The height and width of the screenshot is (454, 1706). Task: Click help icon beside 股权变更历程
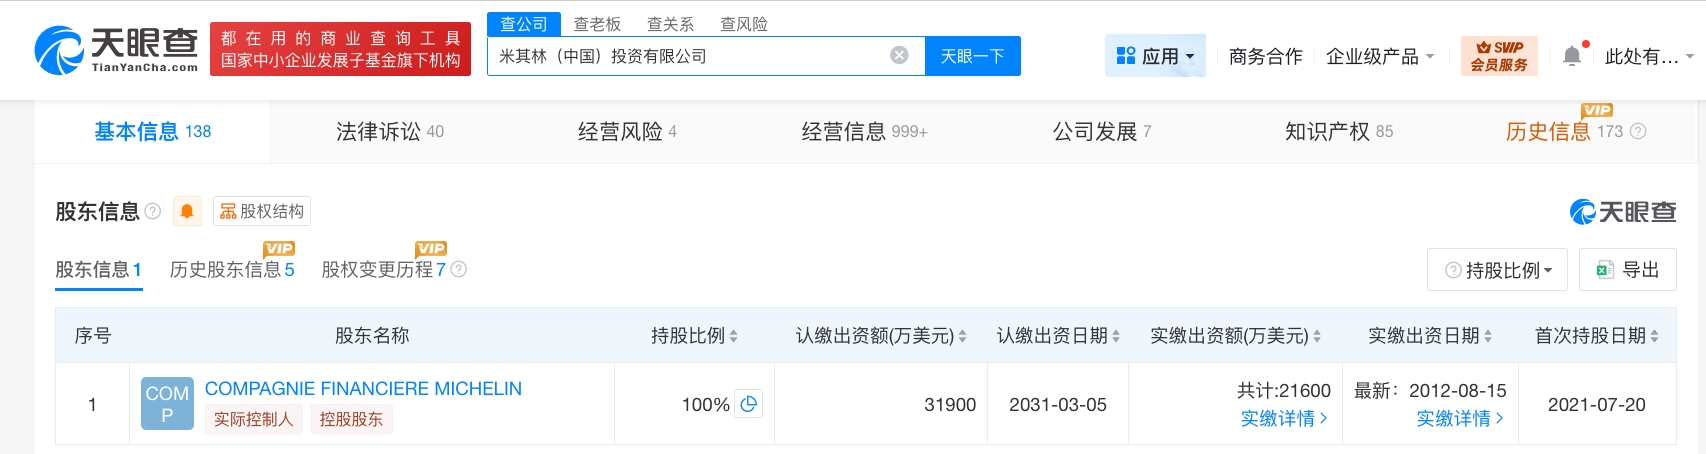tap(459, 269)
